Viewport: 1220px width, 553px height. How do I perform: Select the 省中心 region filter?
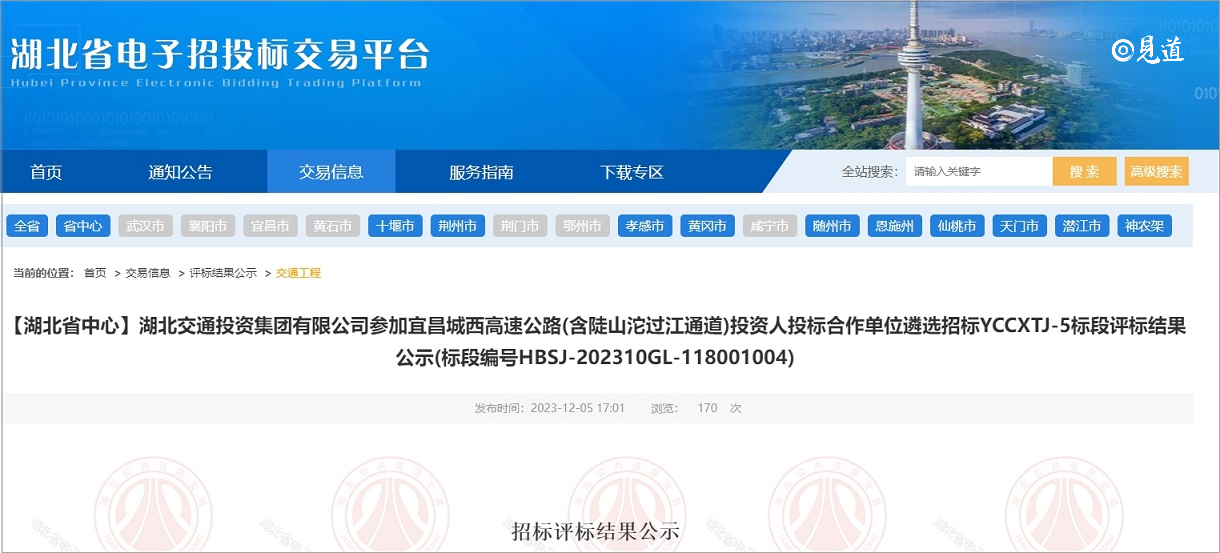pyautogui.click(x=82, y=226)
